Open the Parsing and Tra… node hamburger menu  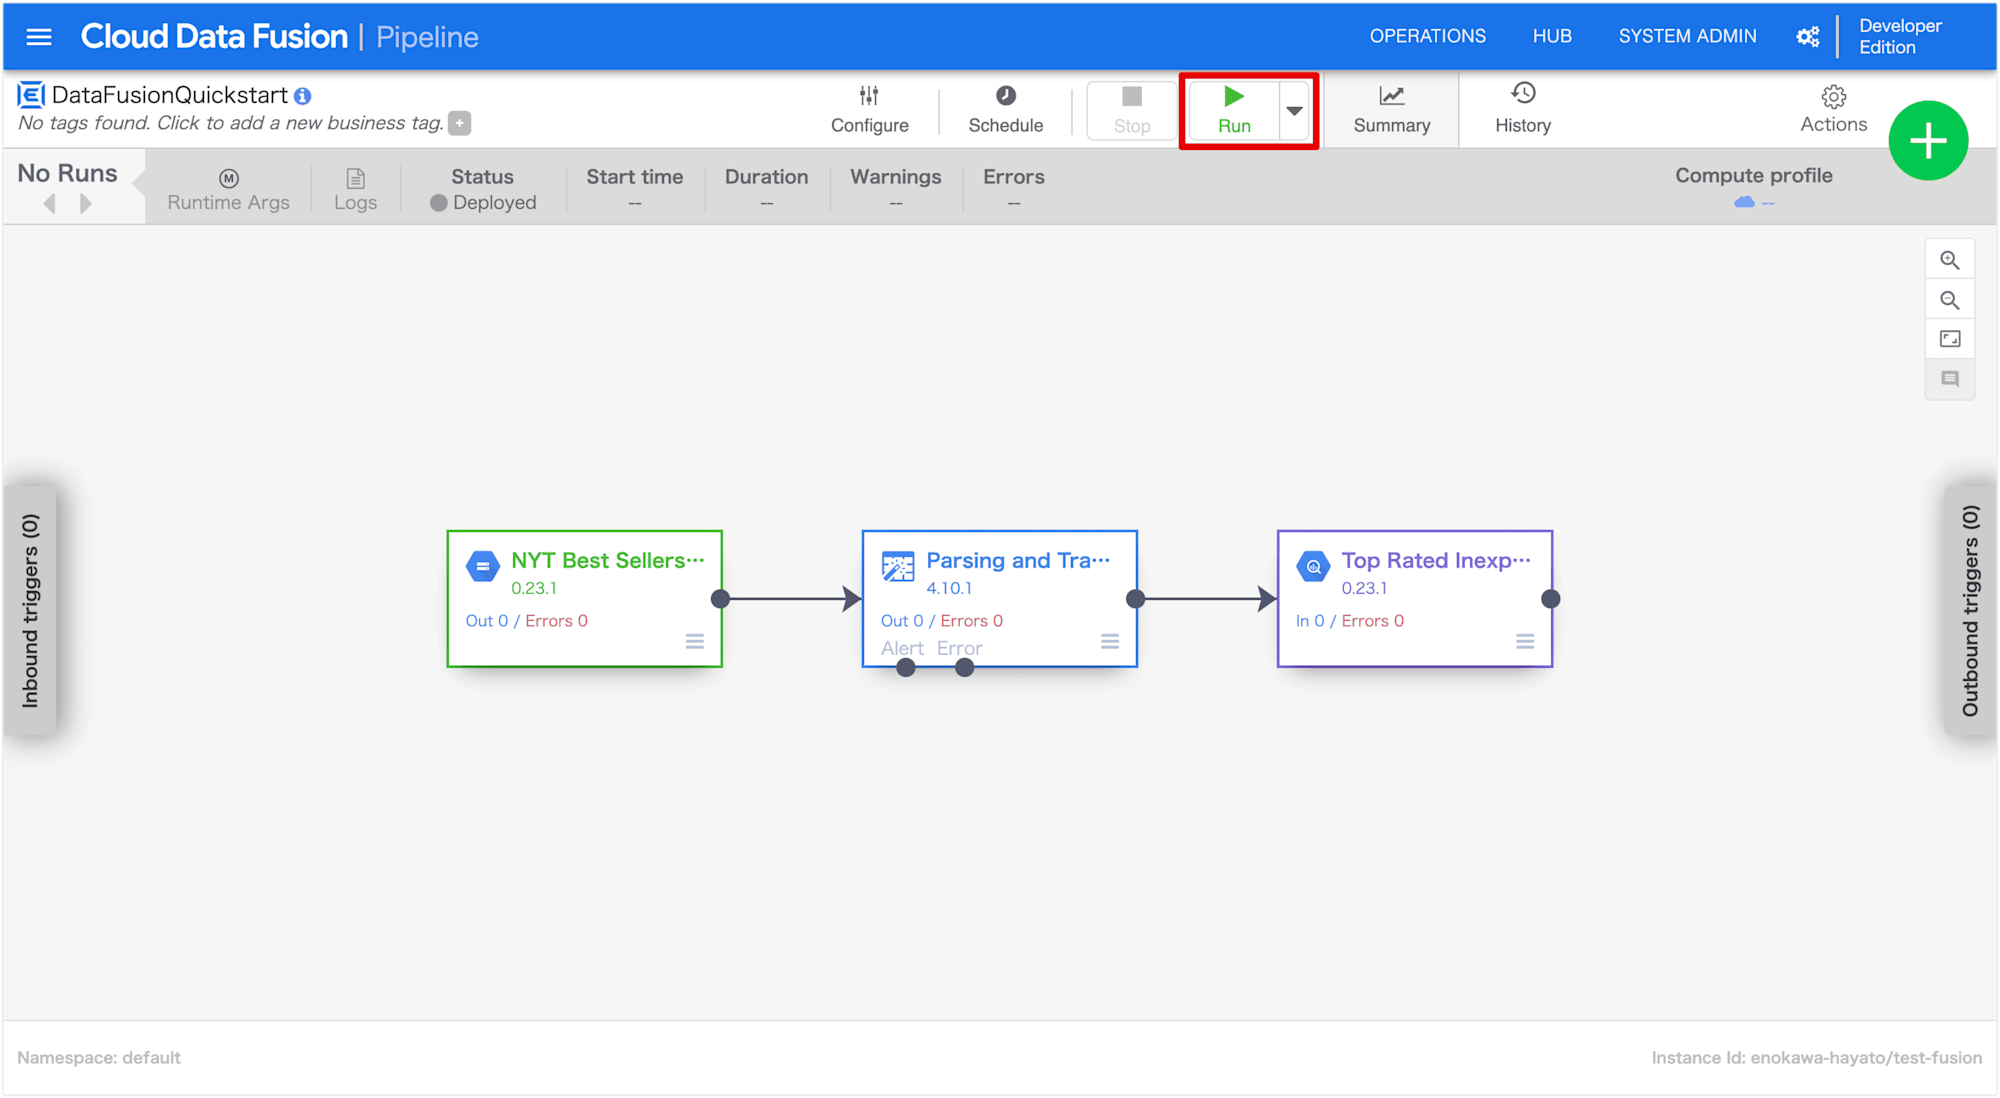(x=1109, y=641)
